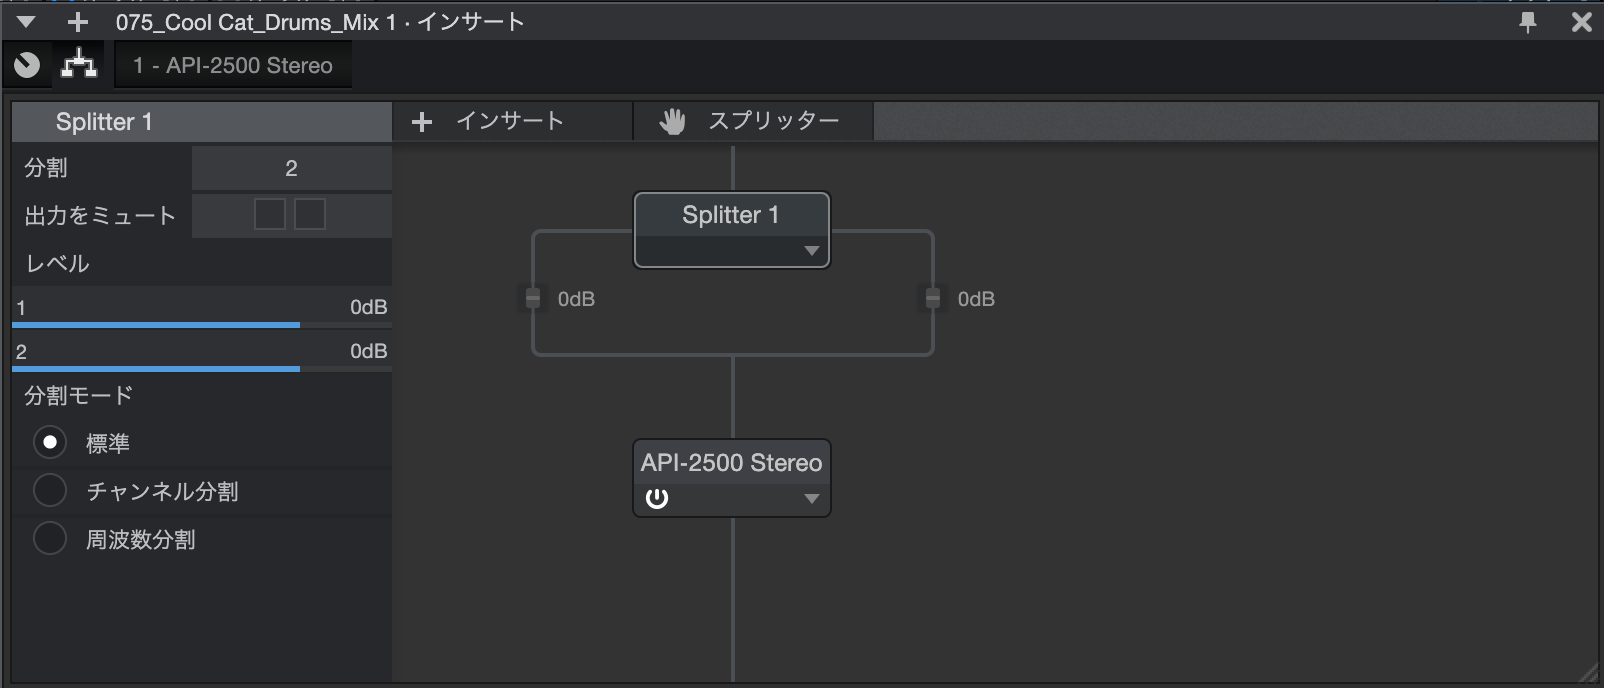Click the hand icon for Splitter
Image resolution: width=1604 pixels, height=688 pixels.
(x=672, y=122)
